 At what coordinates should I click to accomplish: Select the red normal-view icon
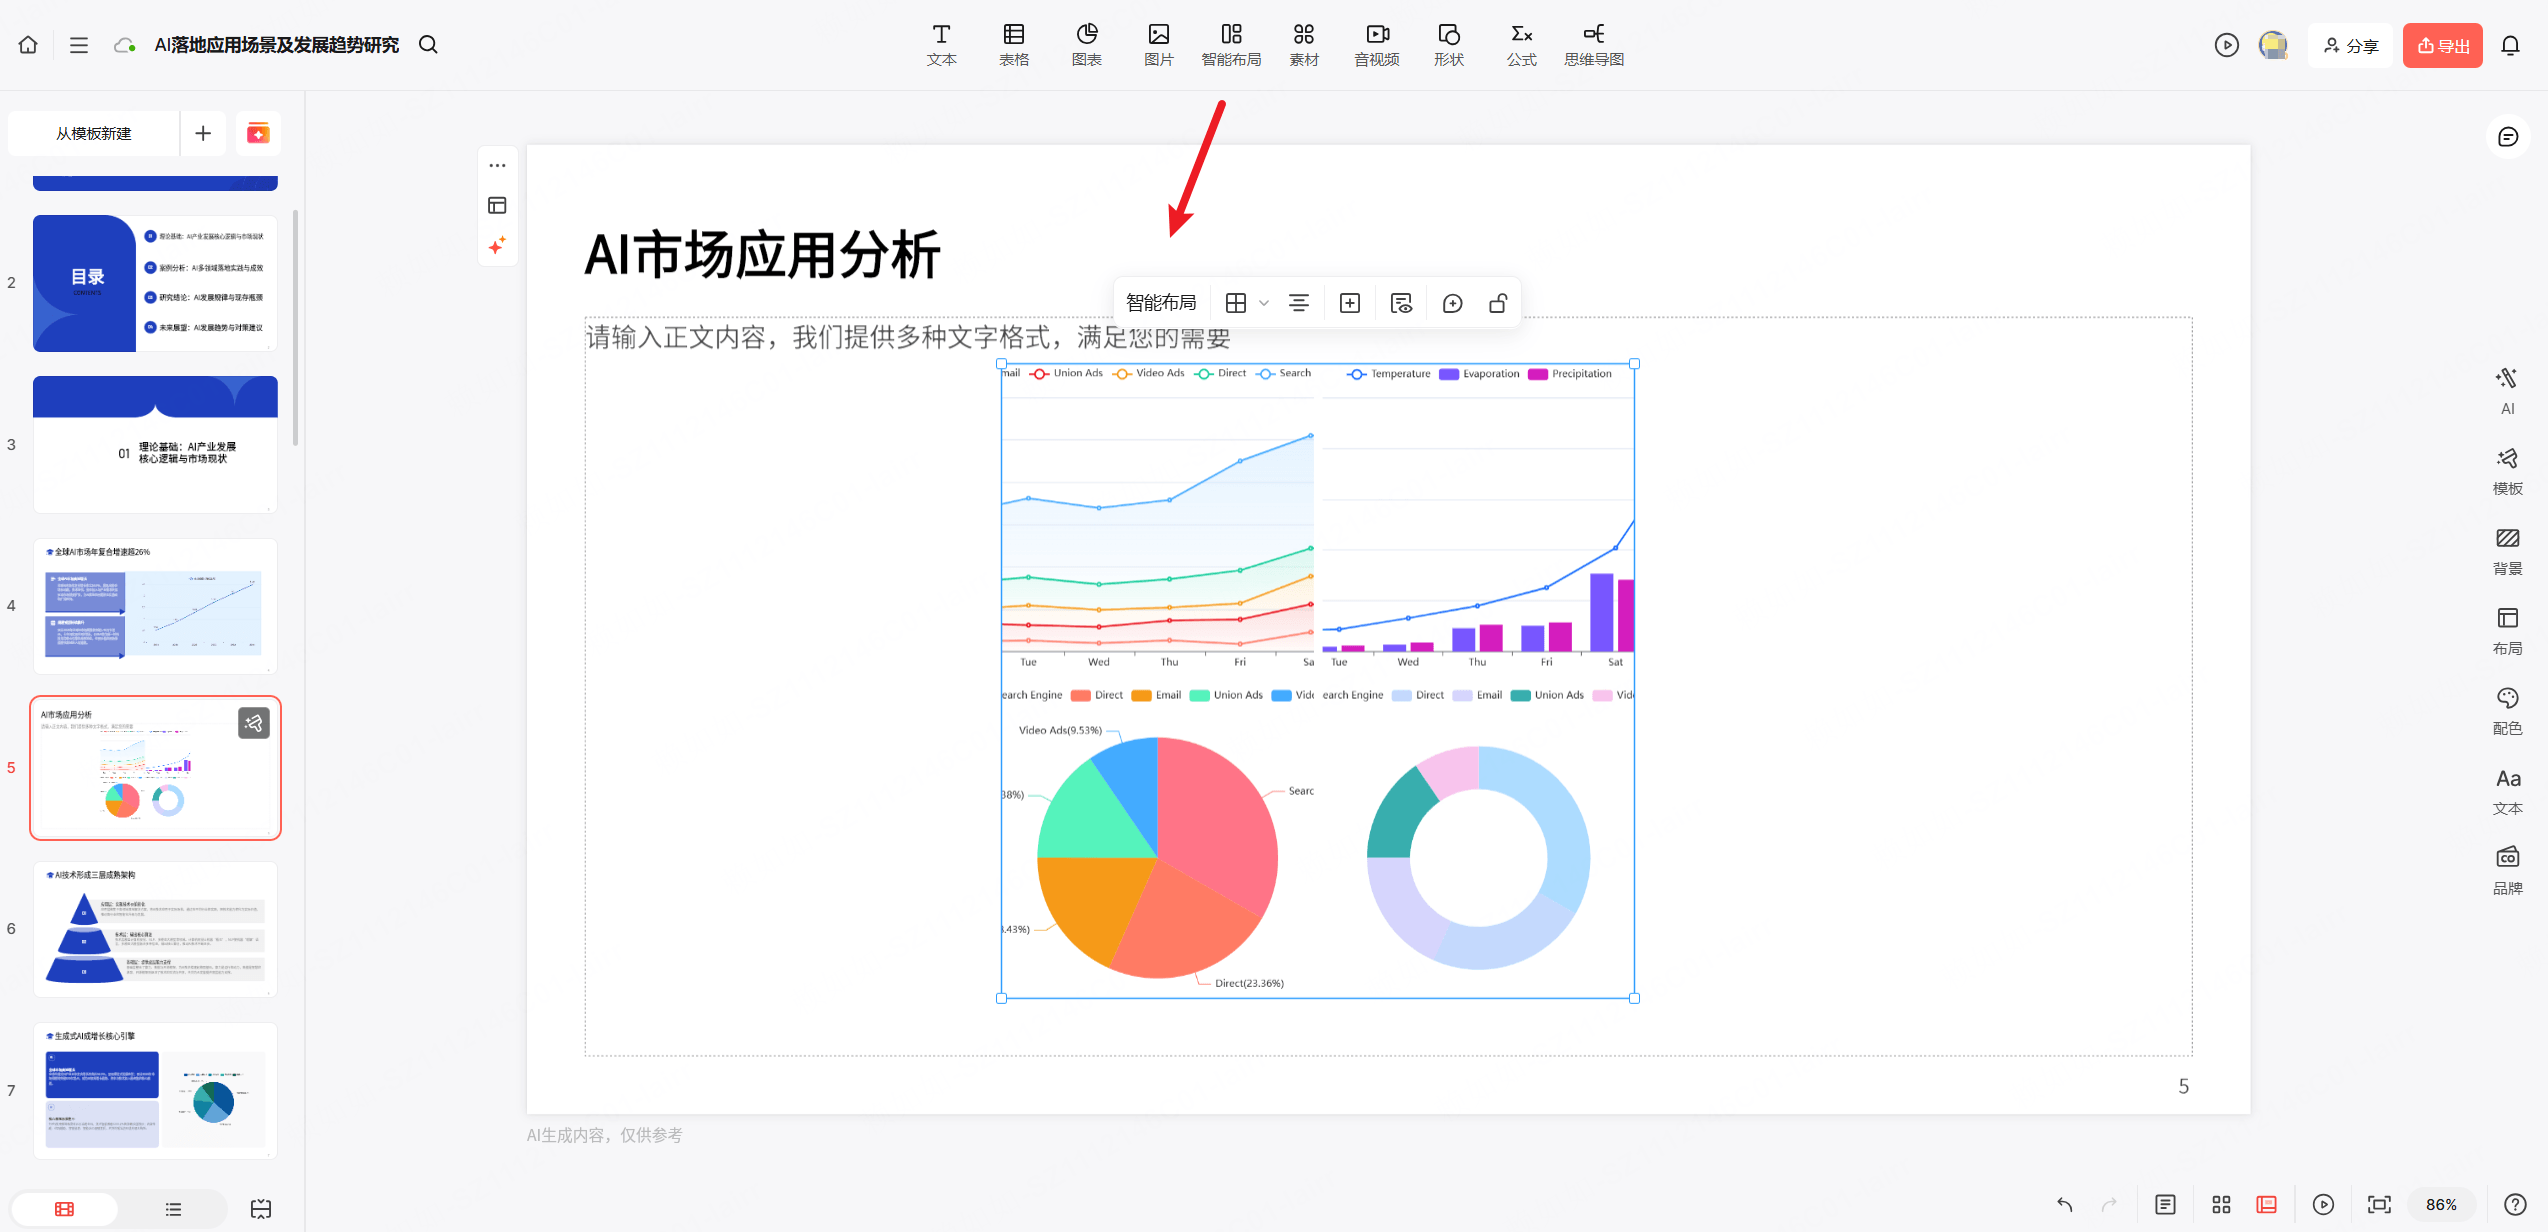[x=2267, y=1205]
